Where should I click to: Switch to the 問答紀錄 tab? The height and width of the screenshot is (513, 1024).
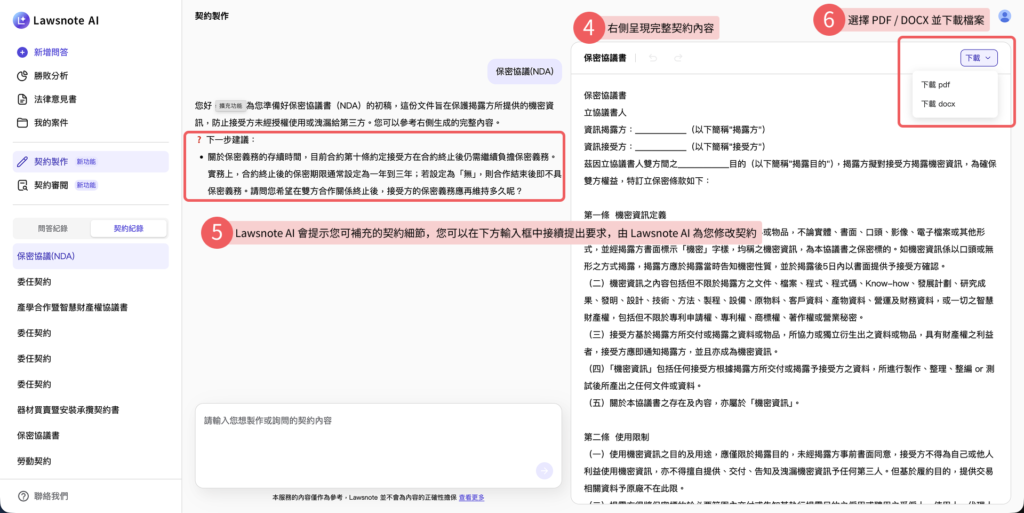(x=53, y=228)
